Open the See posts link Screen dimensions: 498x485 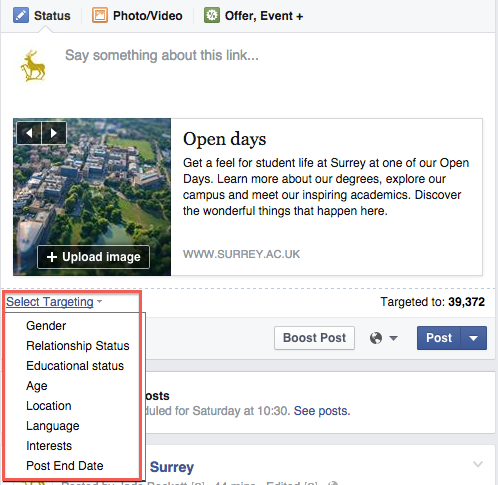click(x=322, y=411)
